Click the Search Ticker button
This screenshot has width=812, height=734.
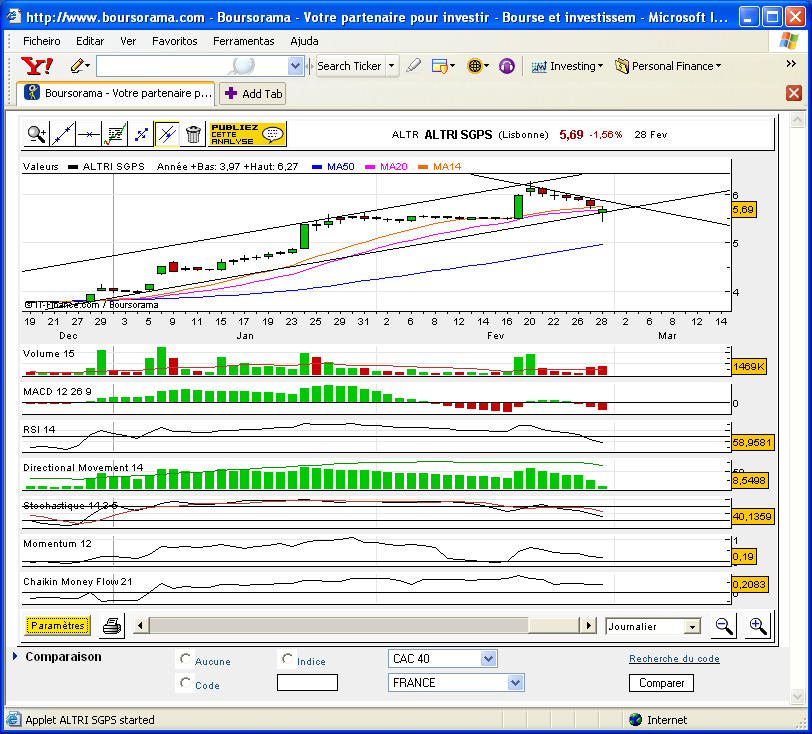350,66
